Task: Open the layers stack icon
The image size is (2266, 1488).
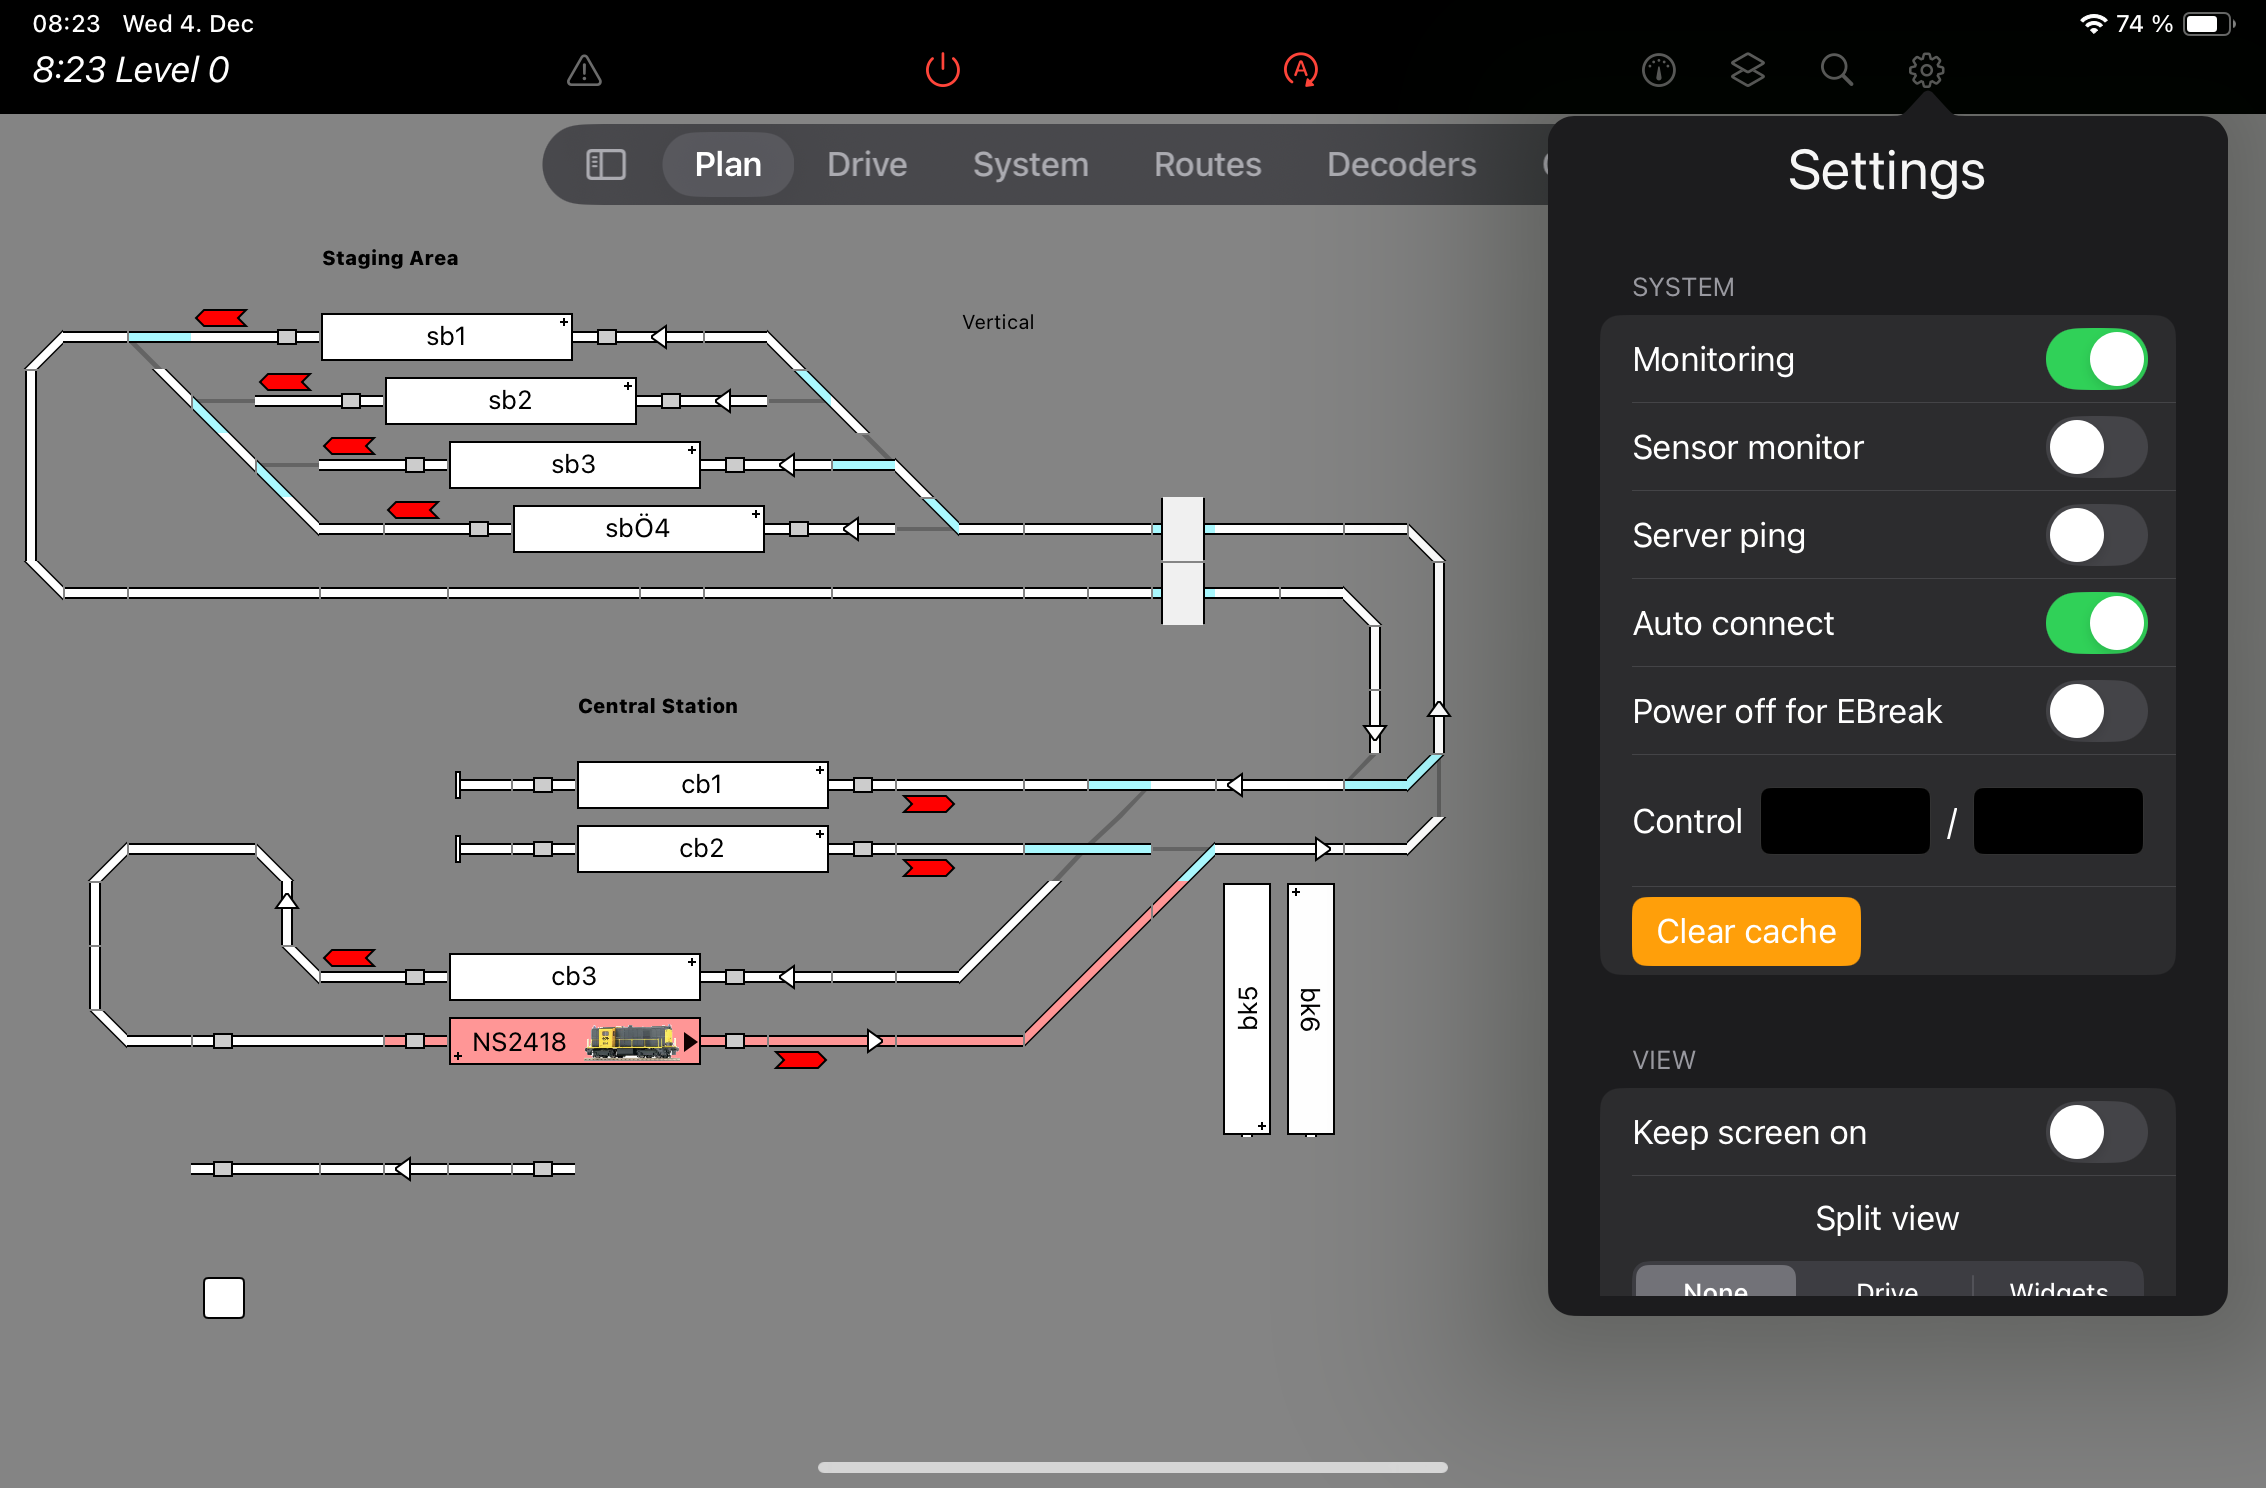Action: pos(1747,70)
